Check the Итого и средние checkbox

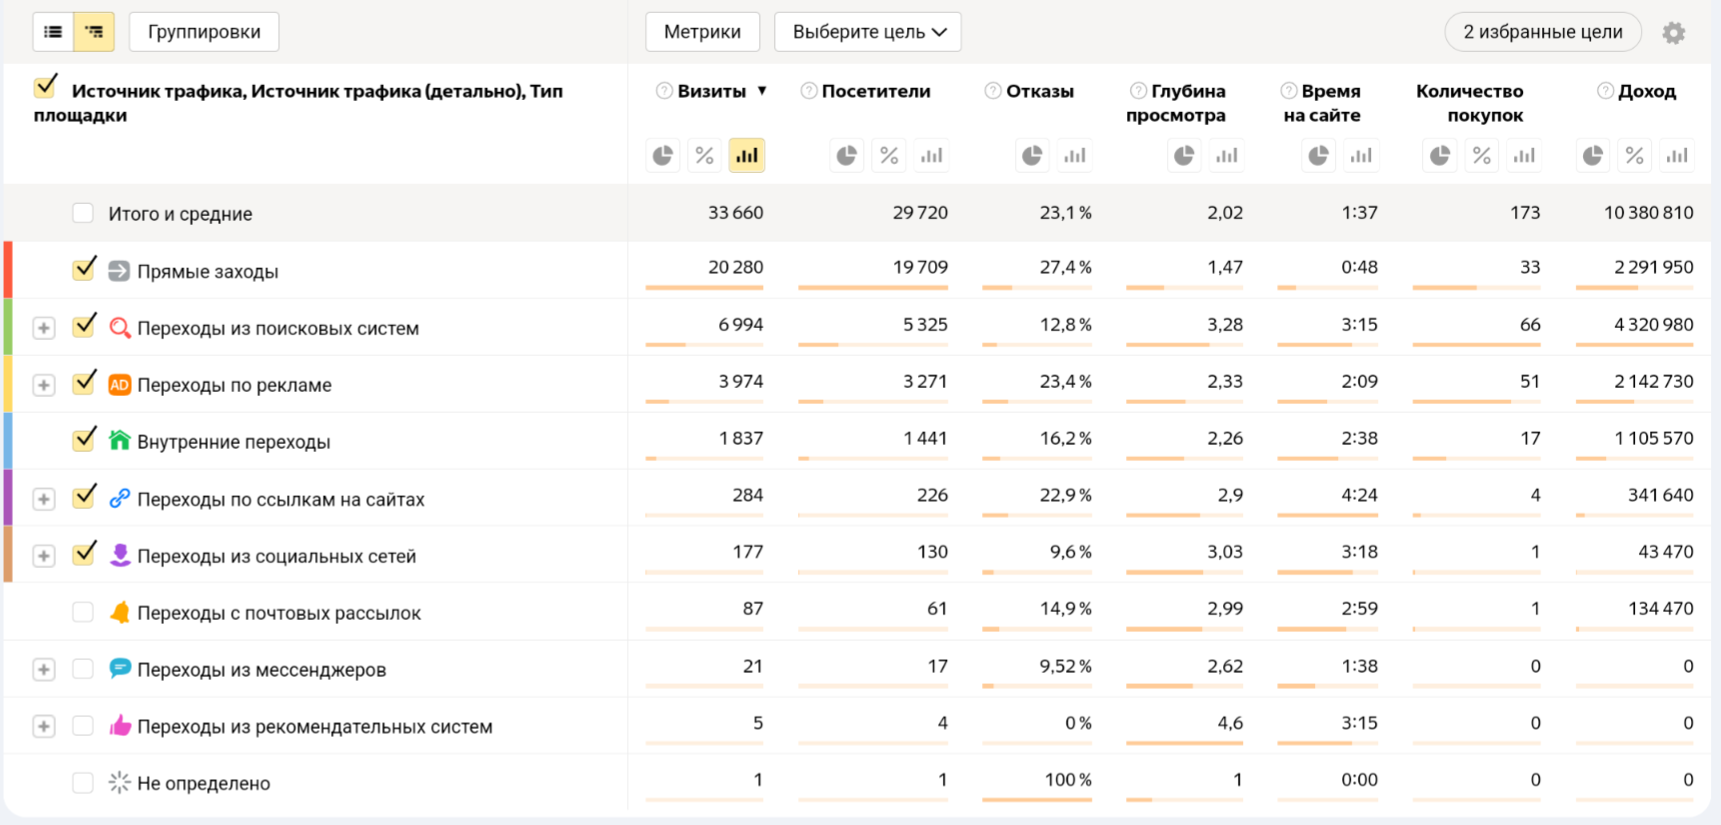(x=83, y=213)
